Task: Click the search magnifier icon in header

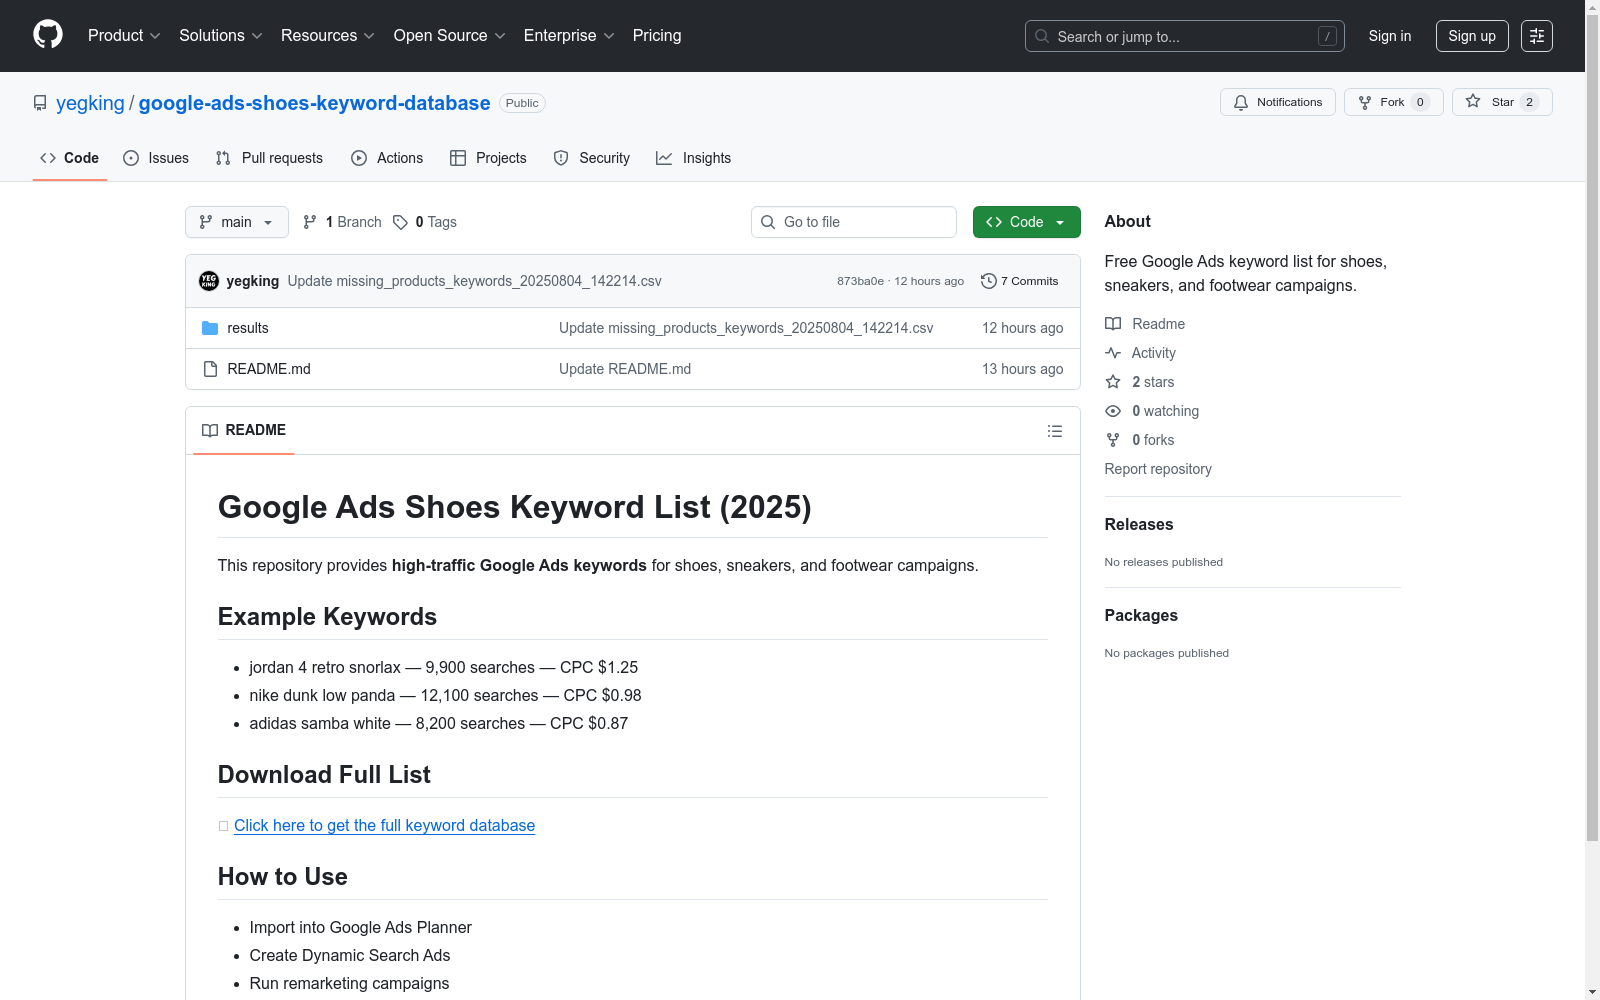Action: [1042, 36]
